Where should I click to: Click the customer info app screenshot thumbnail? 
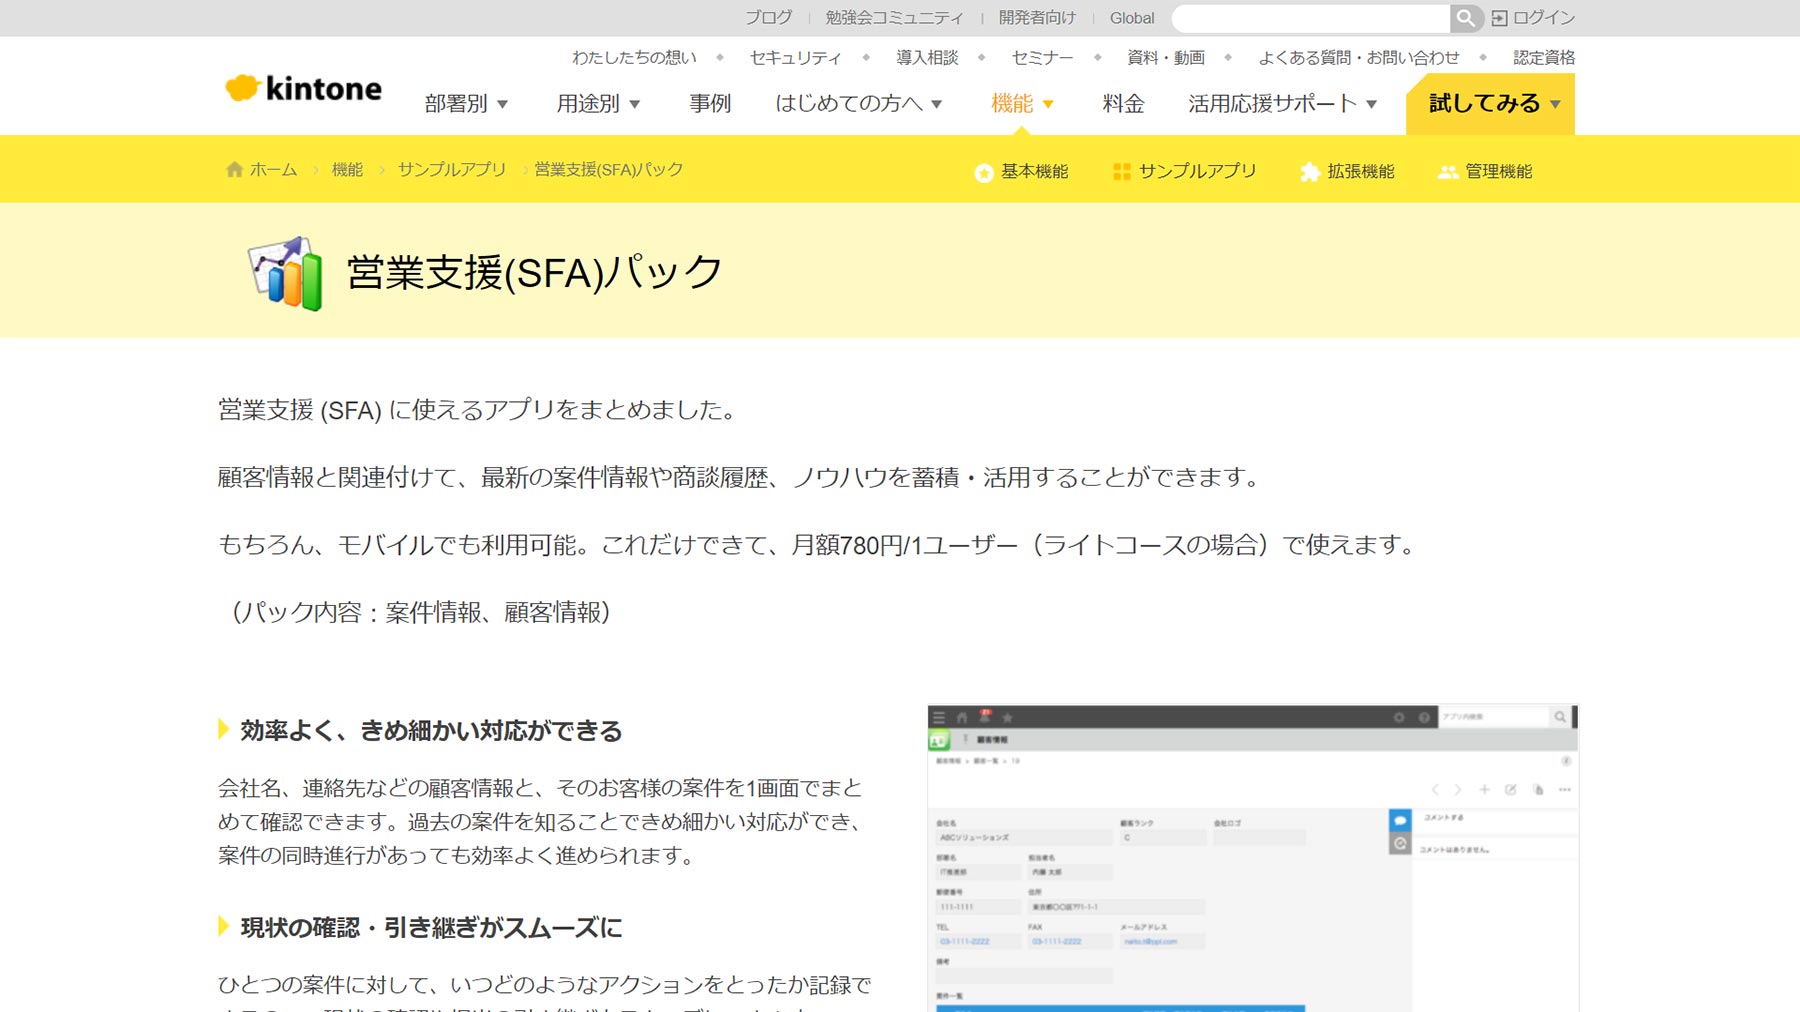[1253, 858]
